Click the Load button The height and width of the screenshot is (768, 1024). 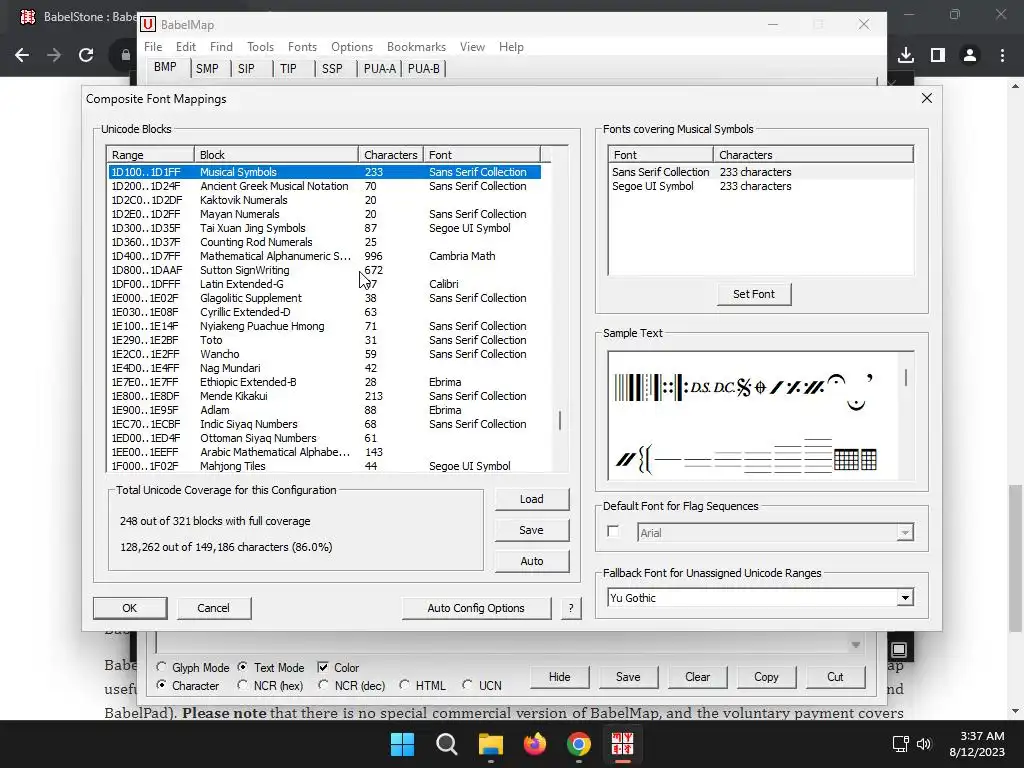532,499
